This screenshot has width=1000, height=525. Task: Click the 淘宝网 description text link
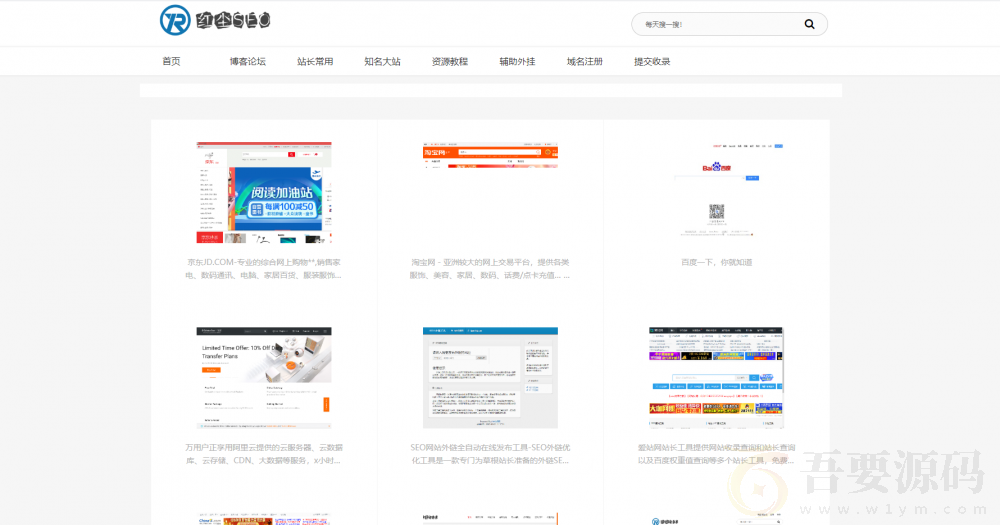coord(490,268)
